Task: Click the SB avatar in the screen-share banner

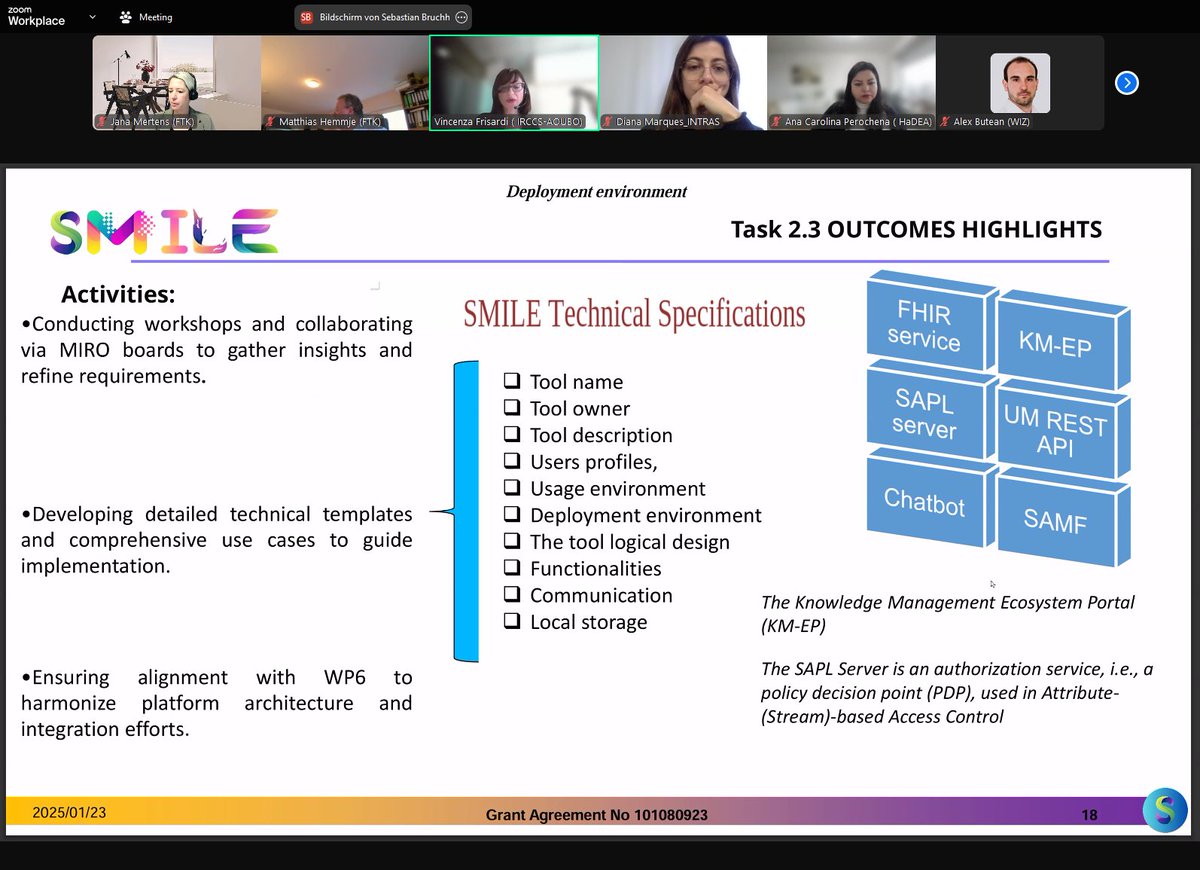Action: (x=306, y=17)
